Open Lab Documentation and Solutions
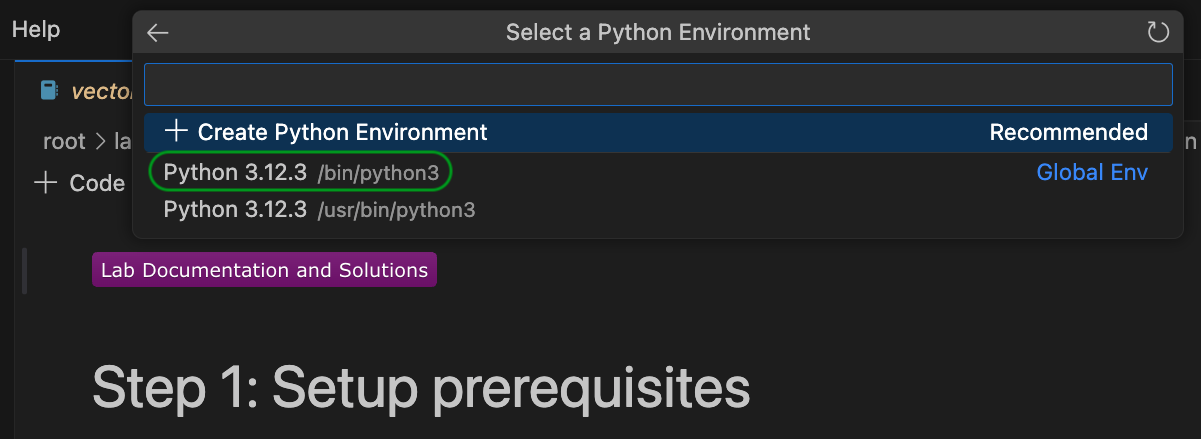 (264, 270)
